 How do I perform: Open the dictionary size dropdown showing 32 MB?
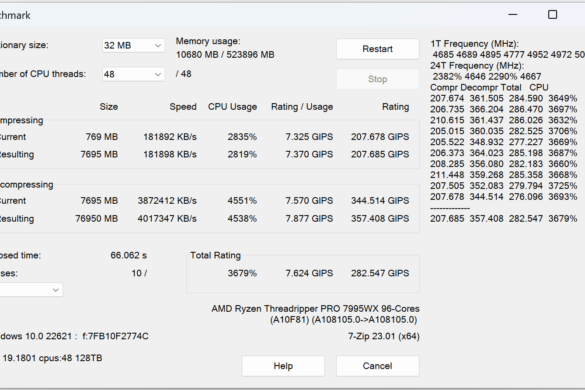133,46
